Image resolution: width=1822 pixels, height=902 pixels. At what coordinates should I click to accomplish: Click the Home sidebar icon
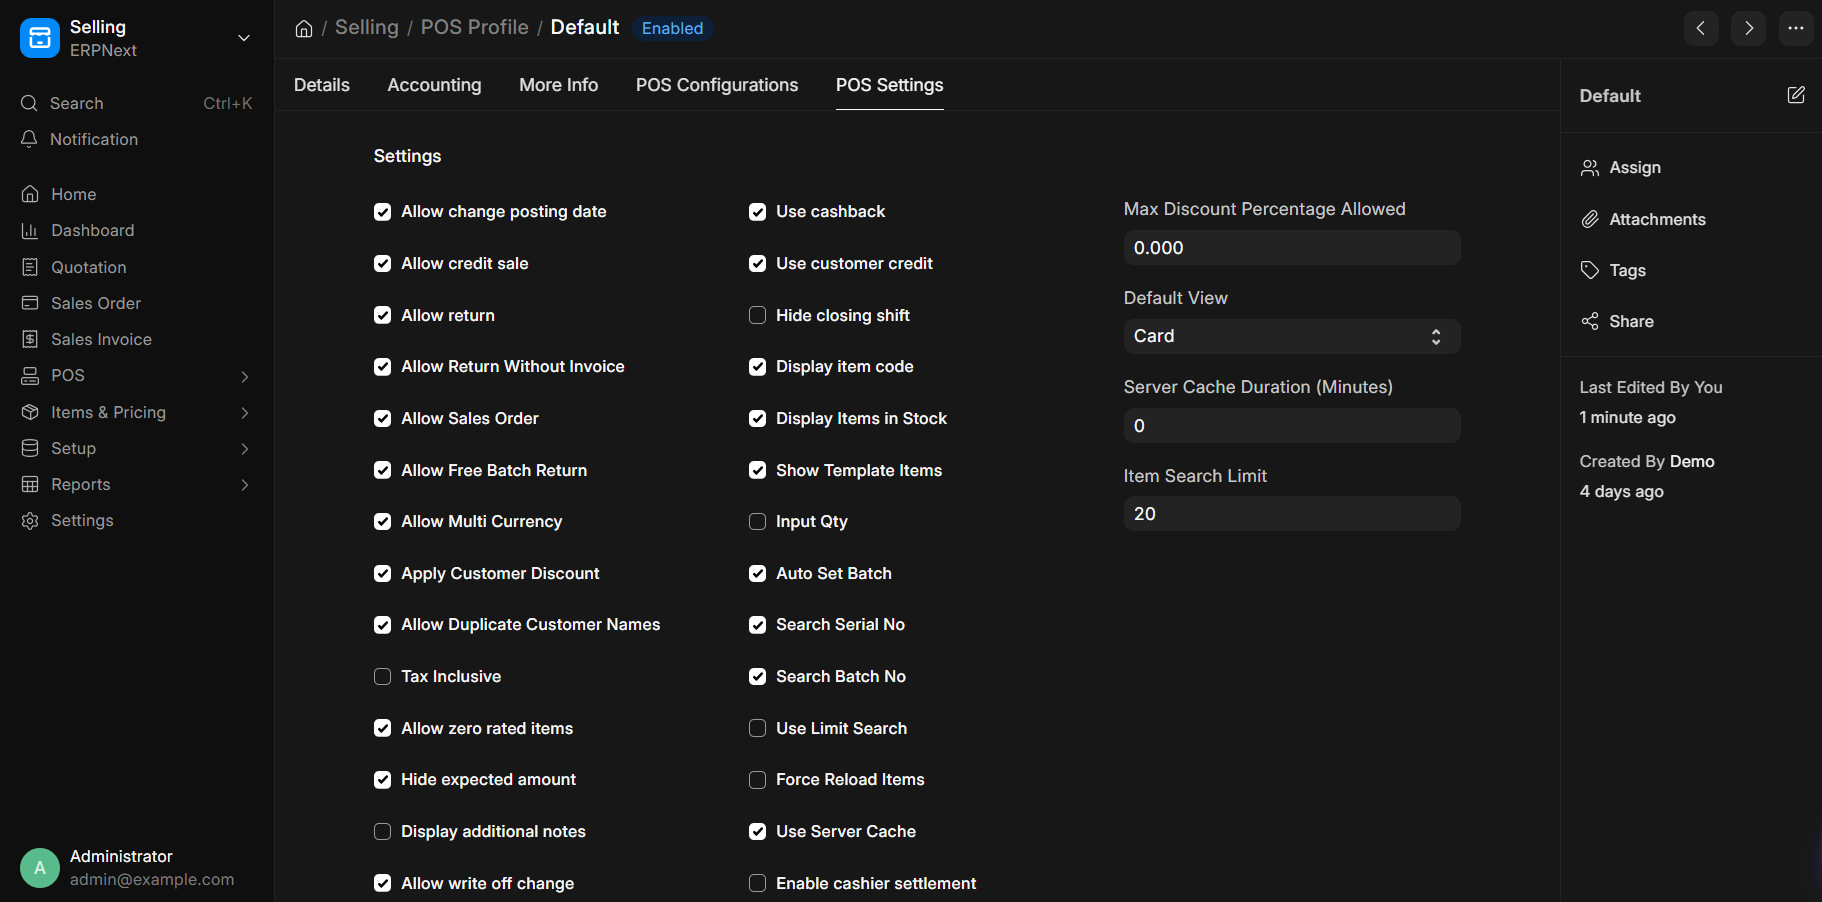(x=30, y=194)
